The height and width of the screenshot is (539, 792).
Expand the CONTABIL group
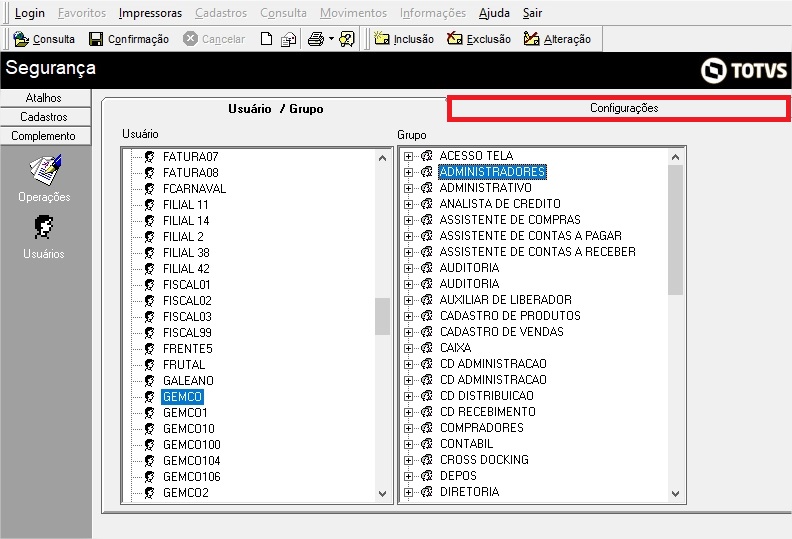[408, 445]
